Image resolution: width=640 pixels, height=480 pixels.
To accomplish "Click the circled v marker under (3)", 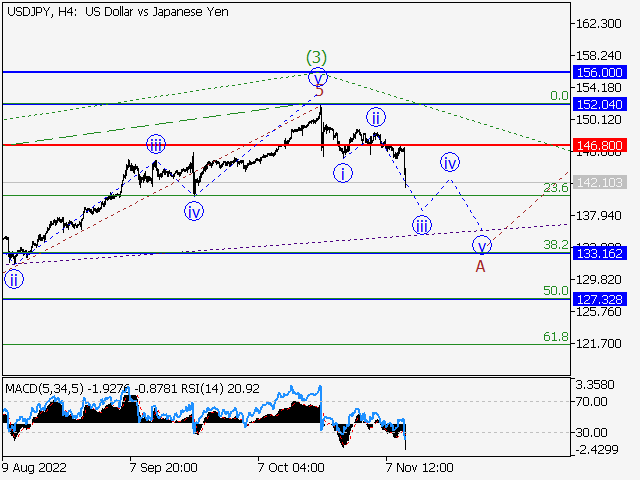I will [318, 78].
